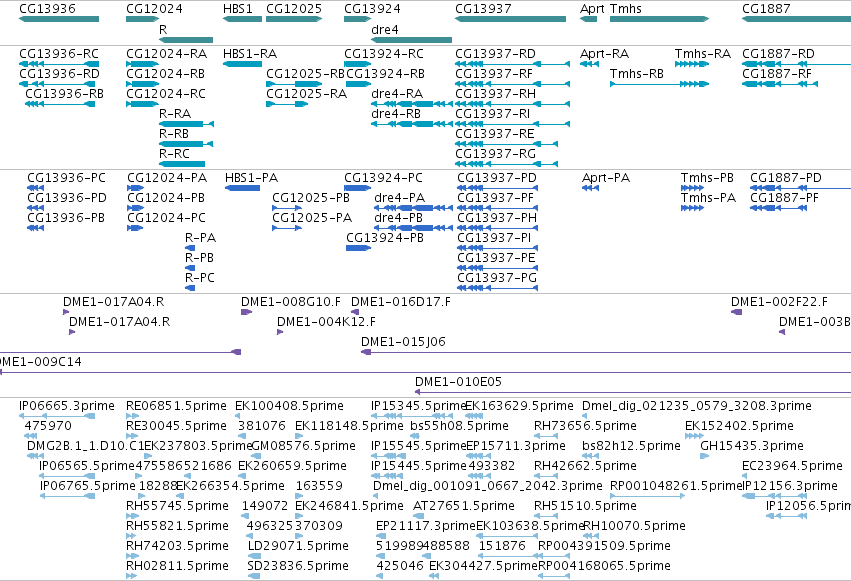Select clone DME1-010E05
Viewport: 851px width, 581px height.
tap(458, 382)
